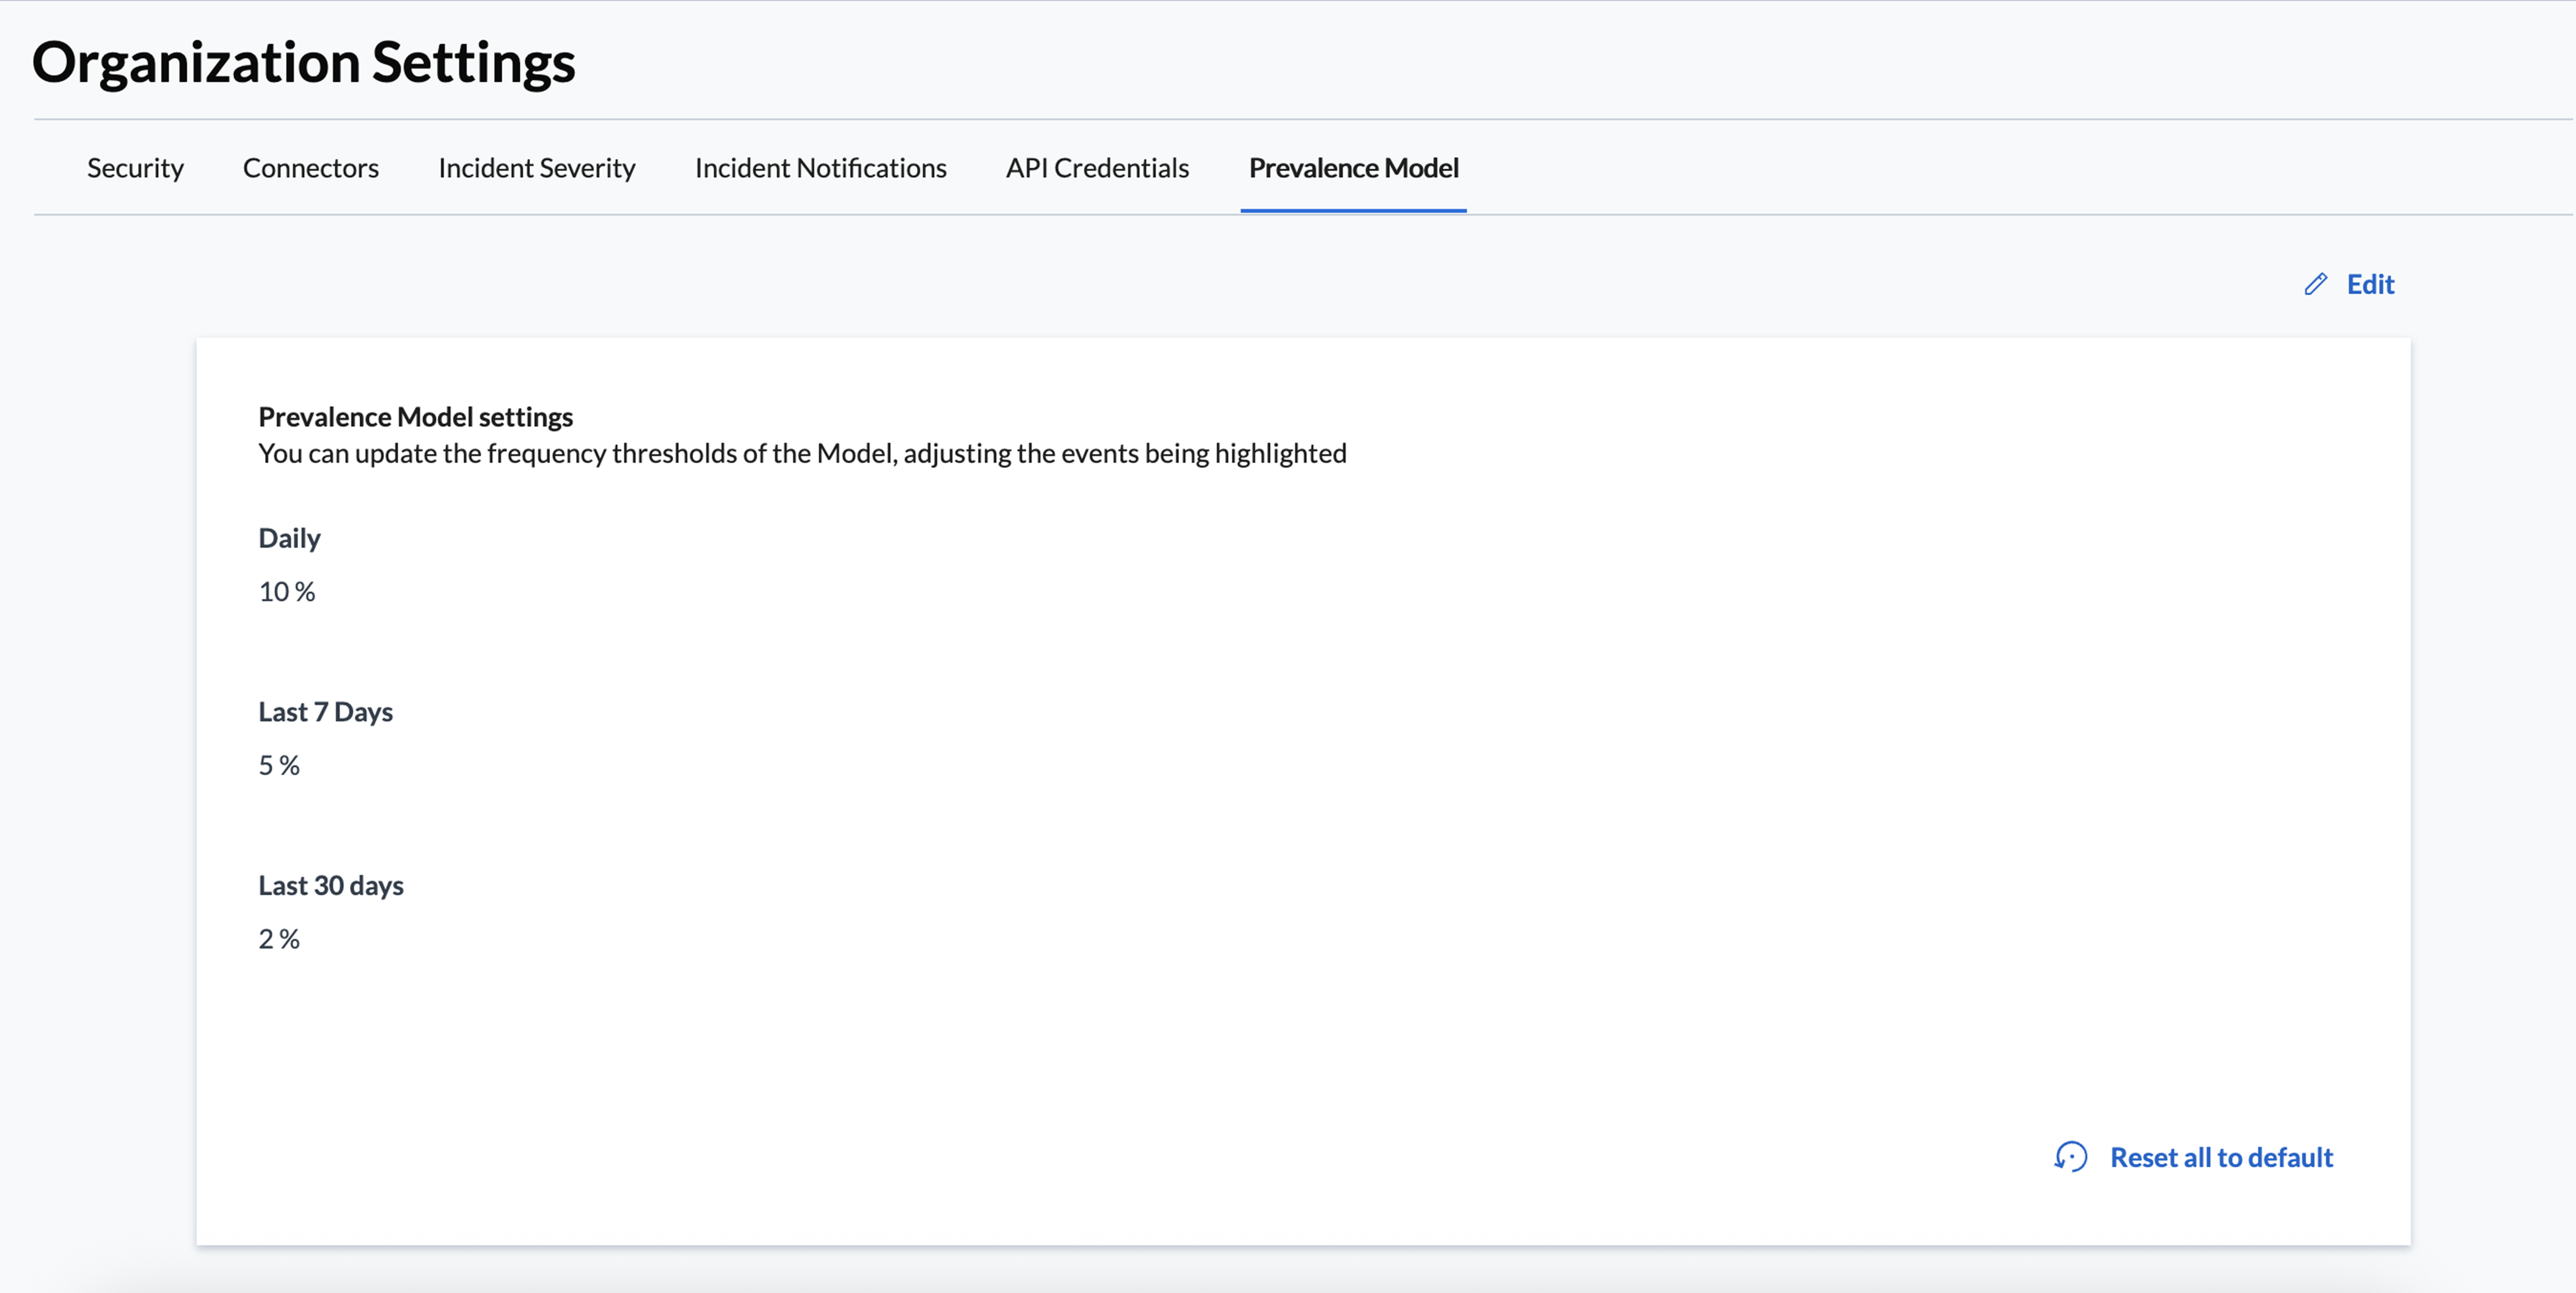Select the API Credentials tab
Viewport: 2576px width, 1293px height.
[x=1097, y=168]
